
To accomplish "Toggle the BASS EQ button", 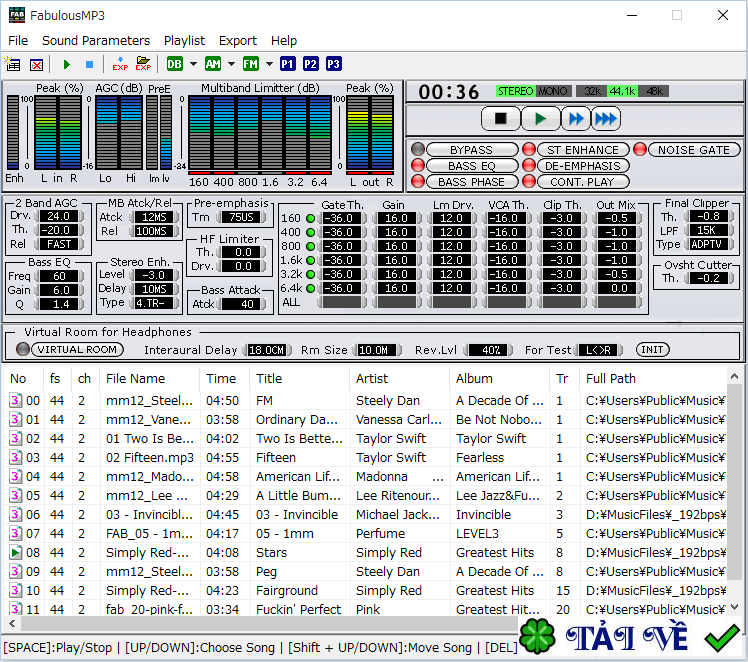I will tap(471, 166).
